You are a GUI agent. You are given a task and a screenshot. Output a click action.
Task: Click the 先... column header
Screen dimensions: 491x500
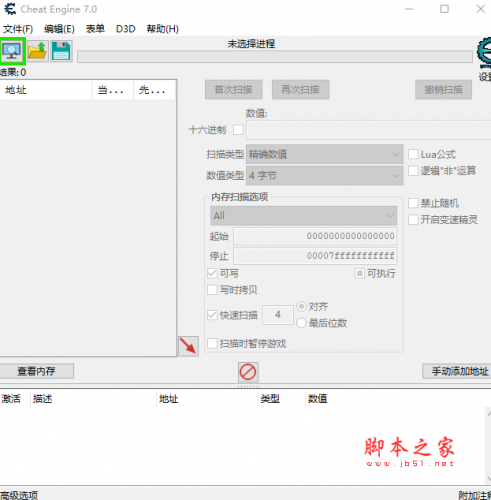(155, 90)
